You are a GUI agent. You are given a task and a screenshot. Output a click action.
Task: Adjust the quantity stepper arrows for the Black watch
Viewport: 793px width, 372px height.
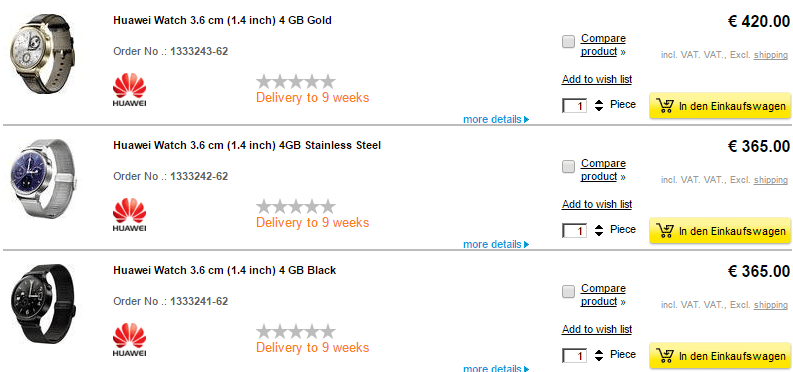599,355
